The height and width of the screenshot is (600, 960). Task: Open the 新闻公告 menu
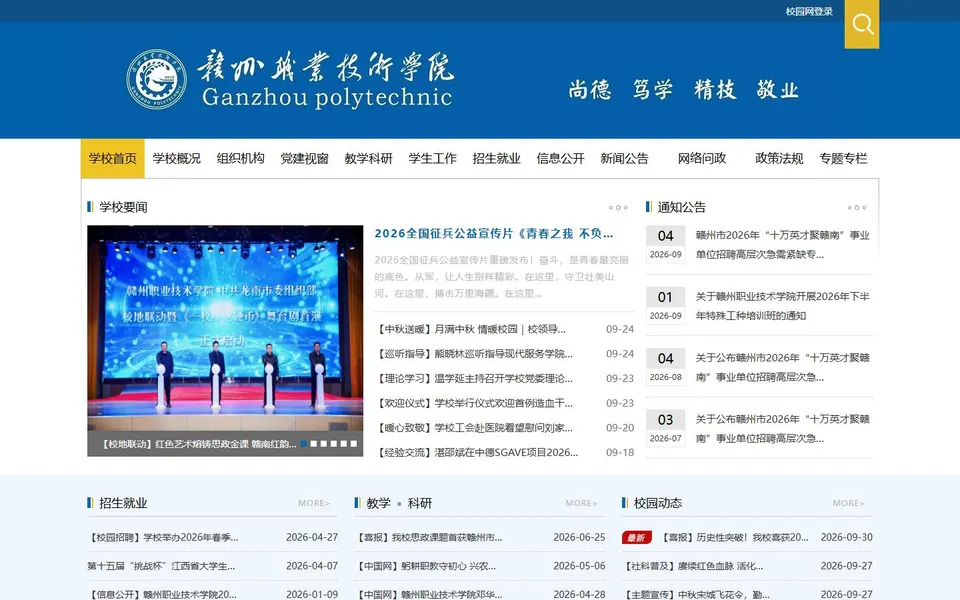pos(624,159)
